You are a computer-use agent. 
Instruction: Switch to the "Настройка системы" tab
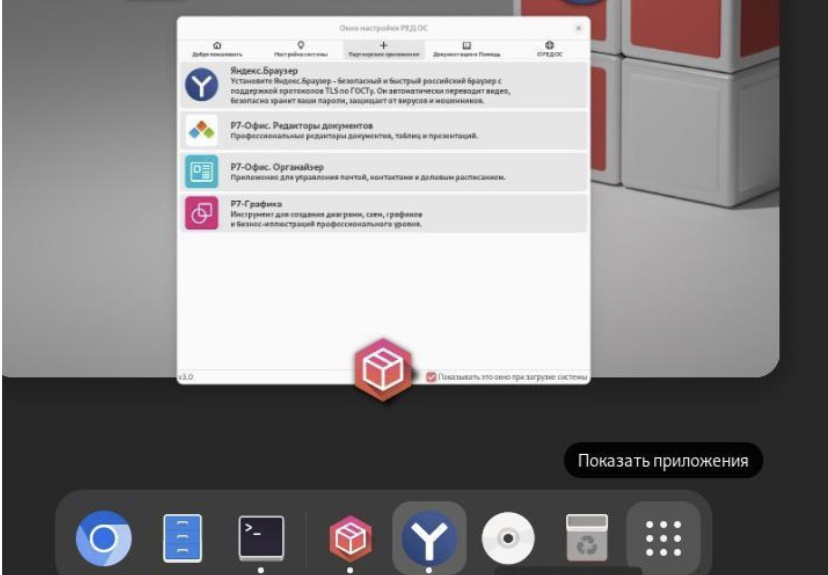pyautogui.click(x=300, y=49)
